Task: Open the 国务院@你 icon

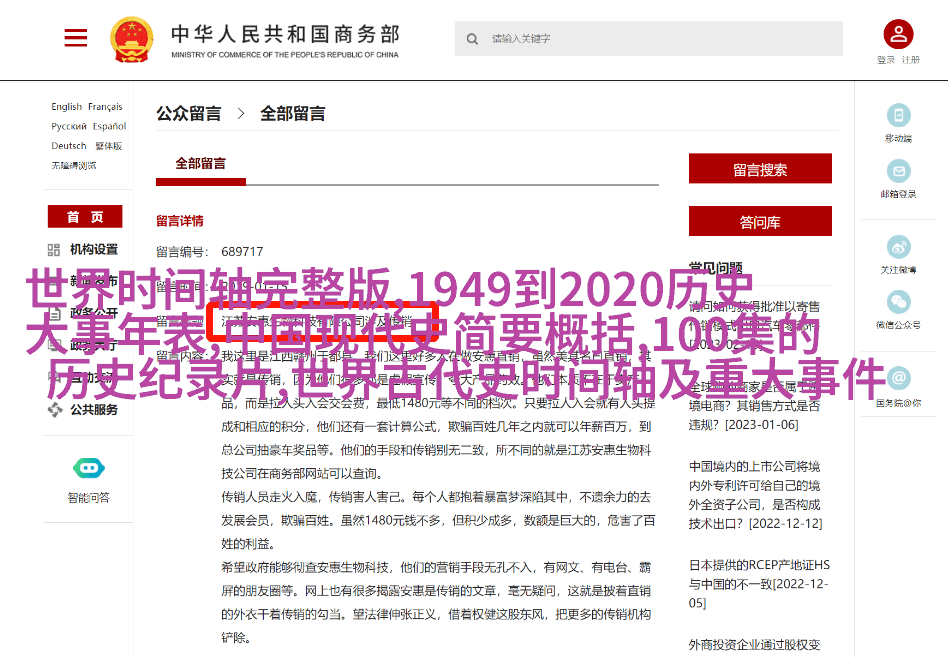Action: pyautogui.click(x=898, y=379)
